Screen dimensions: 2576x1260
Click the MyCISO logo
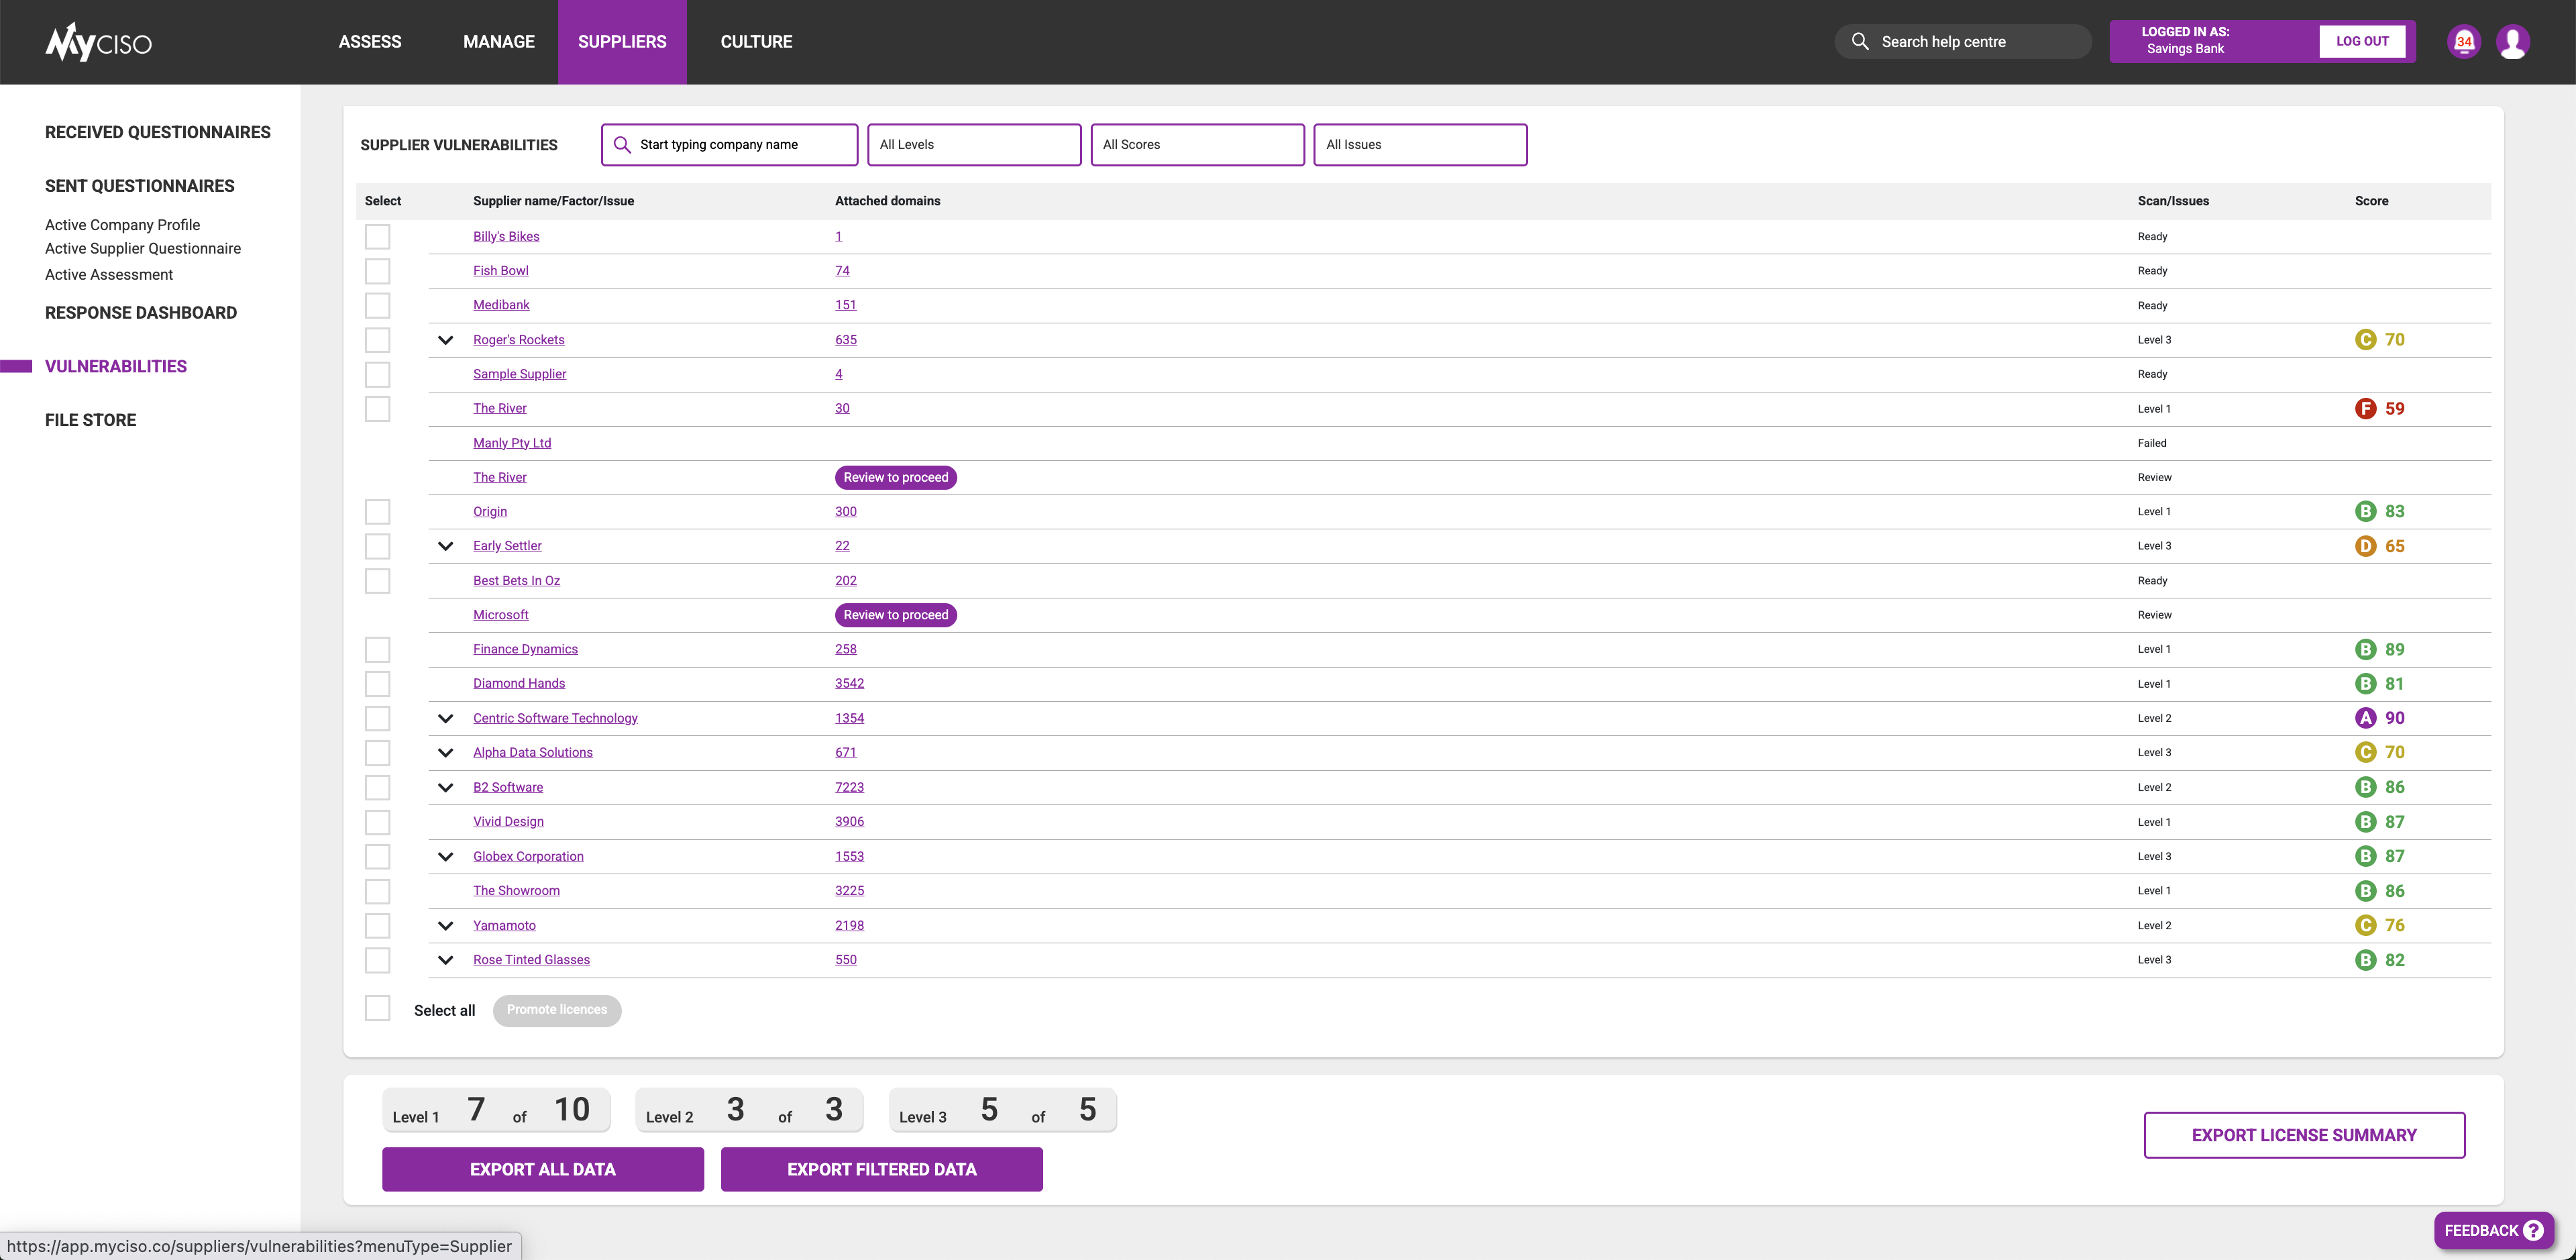click(x=98, y=42)
